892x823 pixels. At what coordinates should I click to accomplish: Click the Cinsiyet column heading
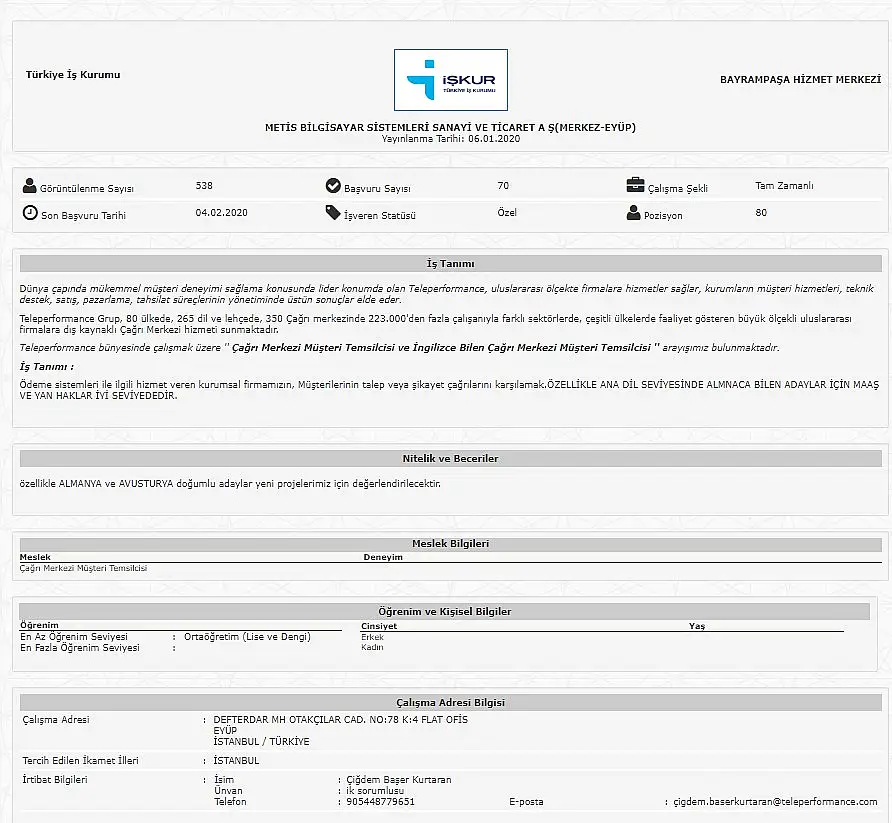pos(379,626)
